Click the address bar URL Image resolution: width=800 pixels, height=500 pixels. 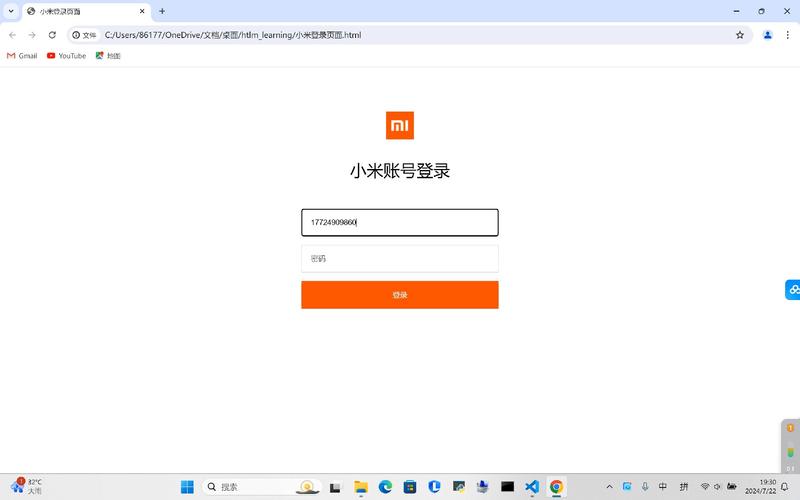[x=233, y=35]
